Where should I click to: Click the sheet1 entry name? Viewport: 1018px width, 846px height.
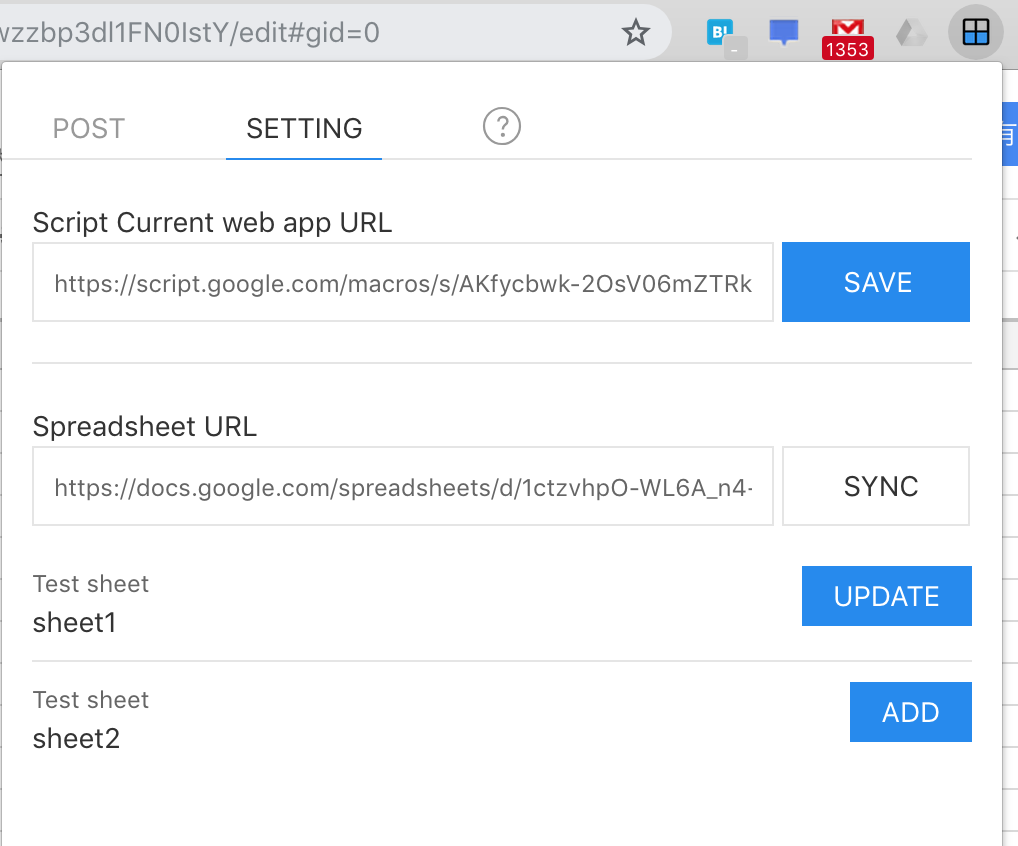75,623
